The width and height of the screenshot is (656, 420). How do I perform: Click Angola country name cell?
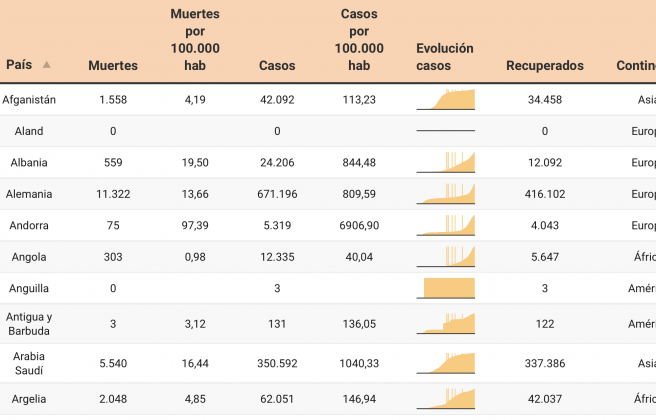(x=29, y=257)
